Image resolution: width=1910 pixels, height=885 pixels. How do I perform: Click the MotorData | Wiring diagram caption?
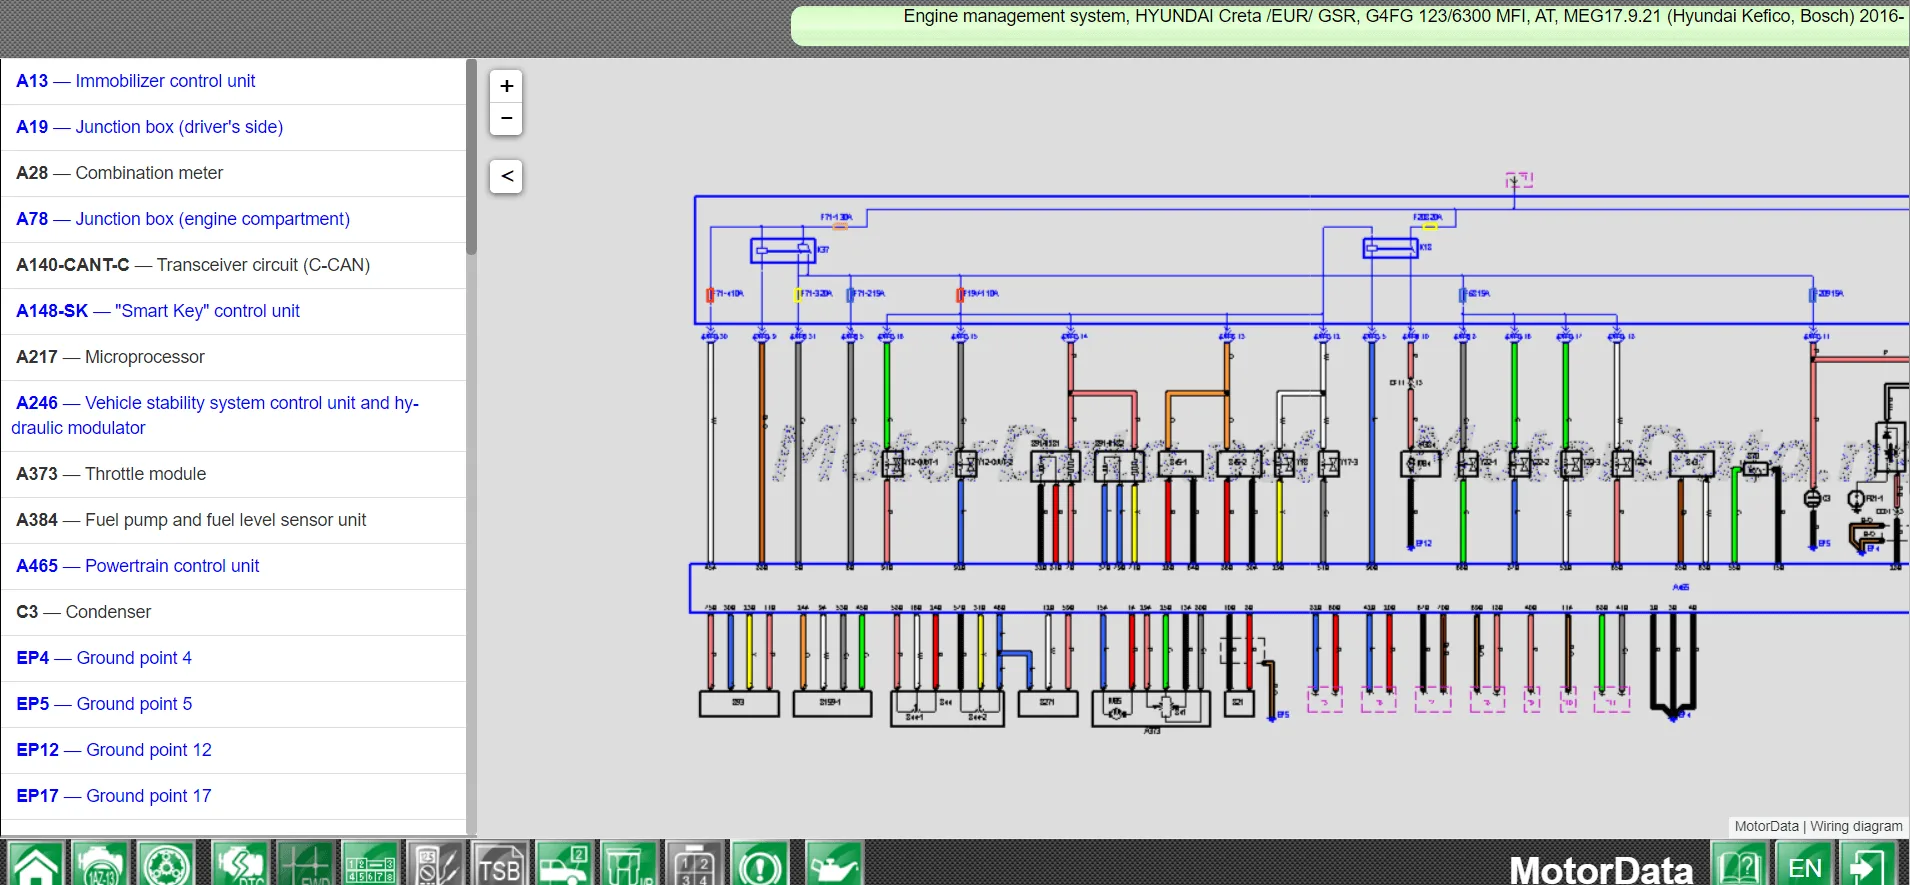pos(1818,826)
